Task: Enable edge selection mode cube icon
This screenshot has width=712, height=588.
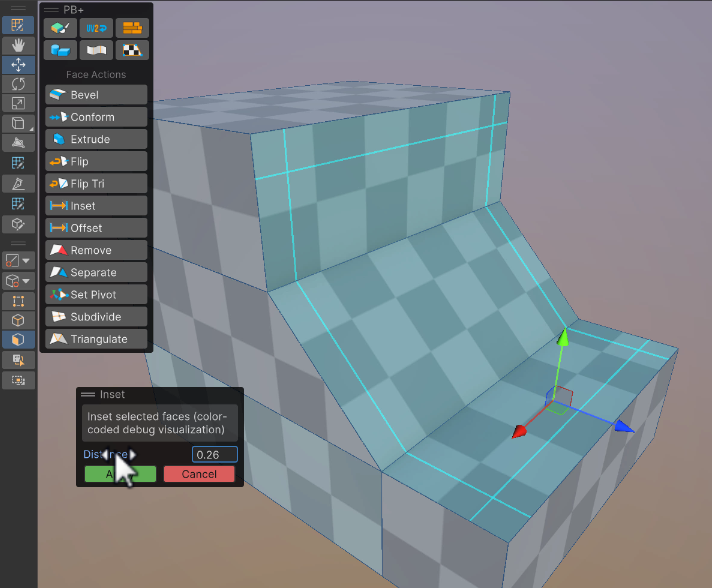Action: pyautogui.click(x=18, y=320)
